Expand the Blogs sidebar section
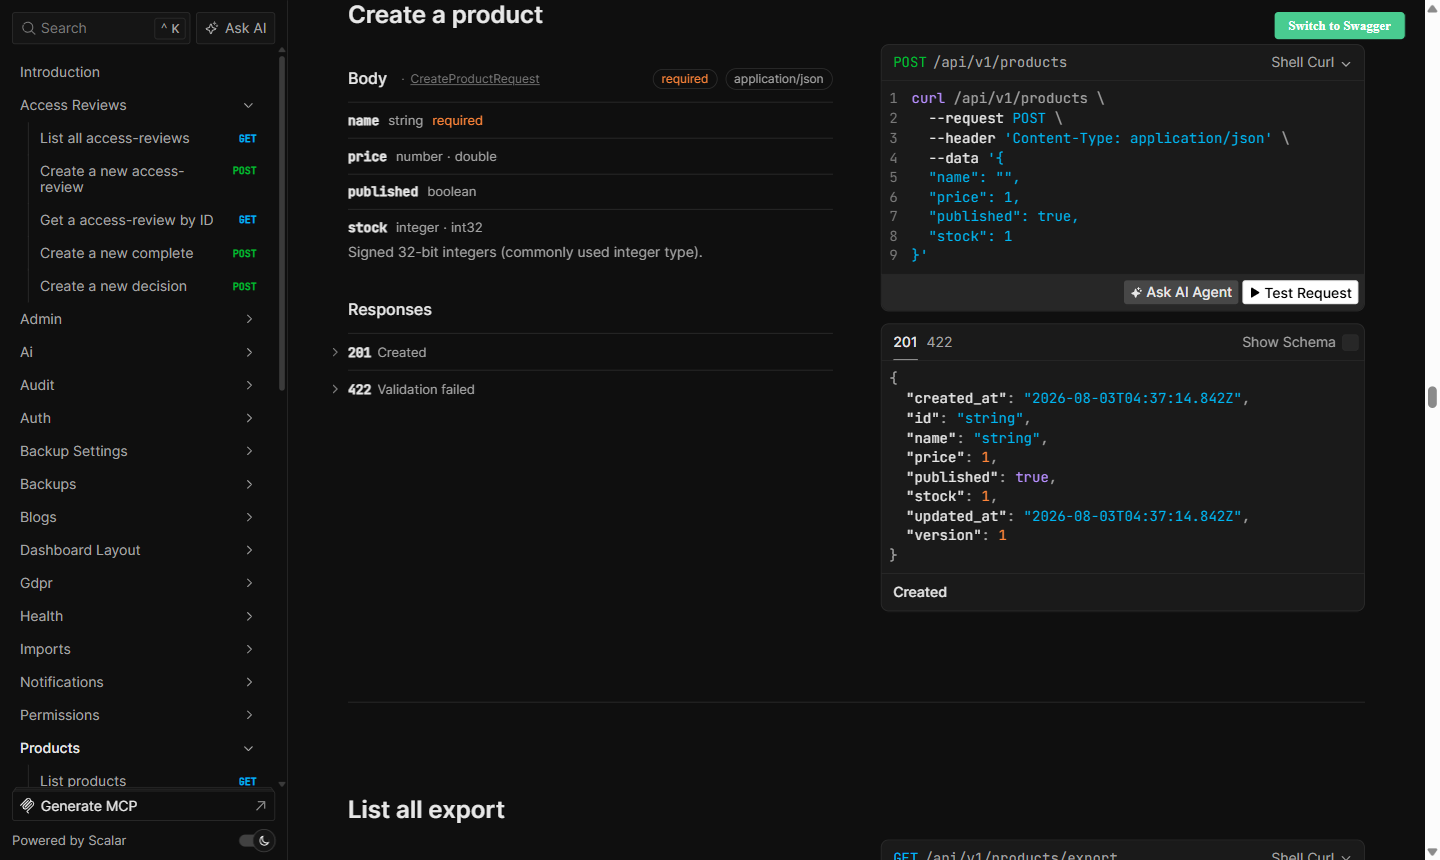This screenshot has width=1440, height=860. coord(249,517)
